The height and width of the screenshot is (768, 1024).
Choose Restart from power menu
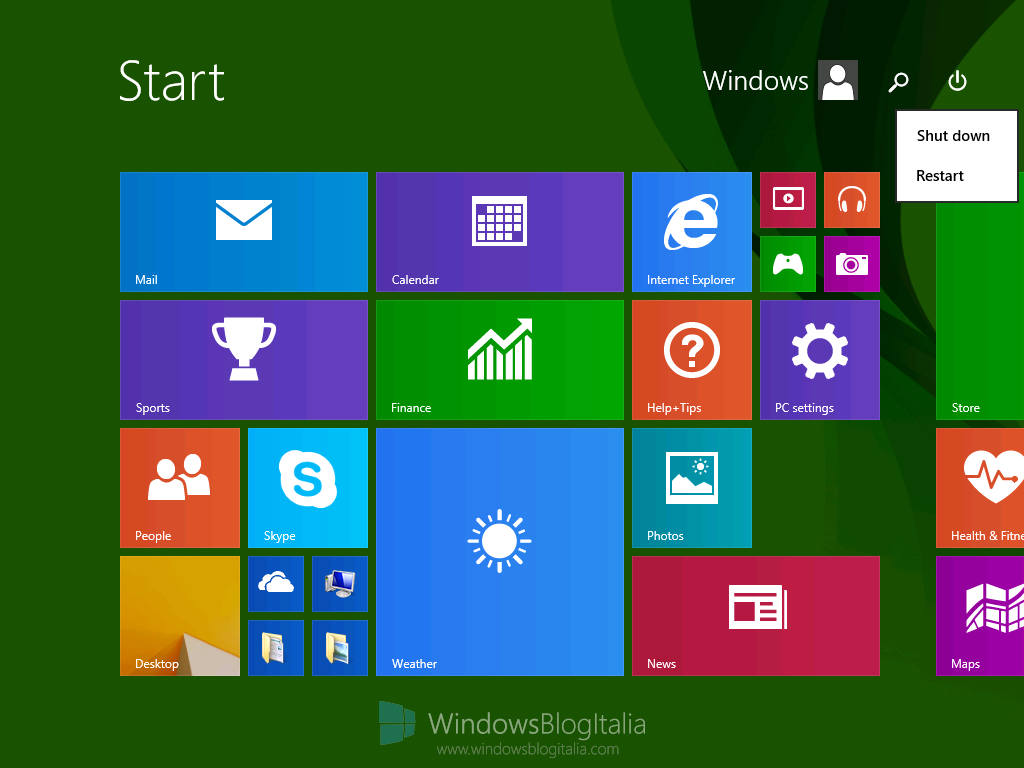(957, 176)
